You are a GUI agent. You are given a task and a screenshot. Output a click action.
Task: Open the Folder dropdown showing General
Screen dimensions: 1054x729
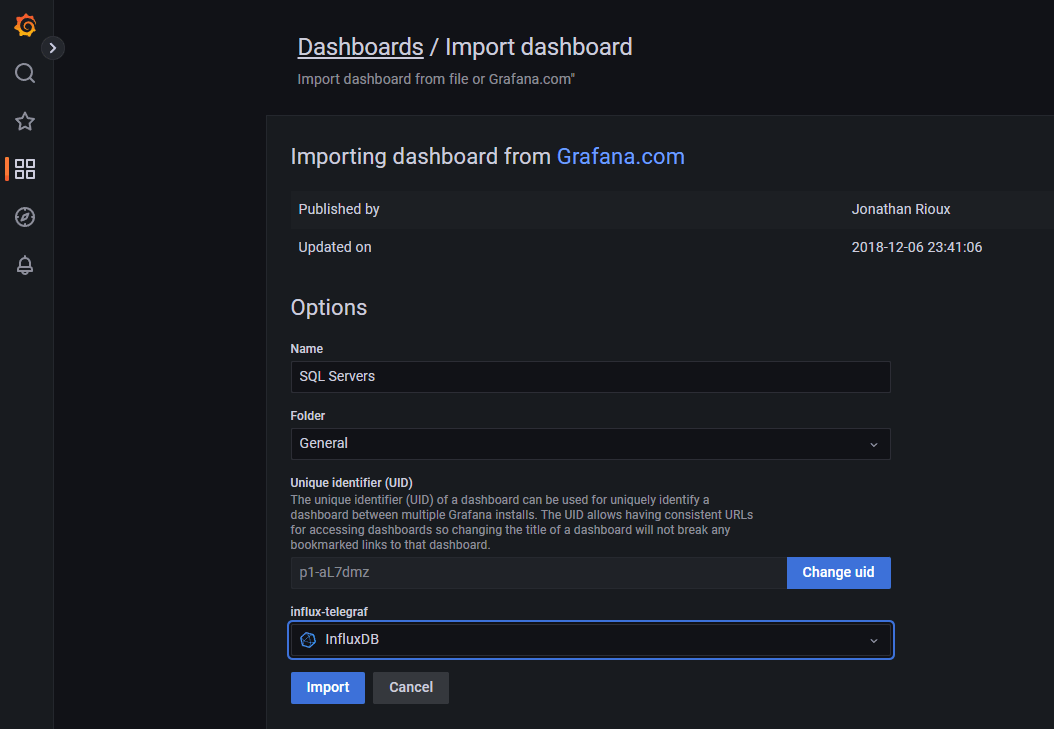pos(590,443)
